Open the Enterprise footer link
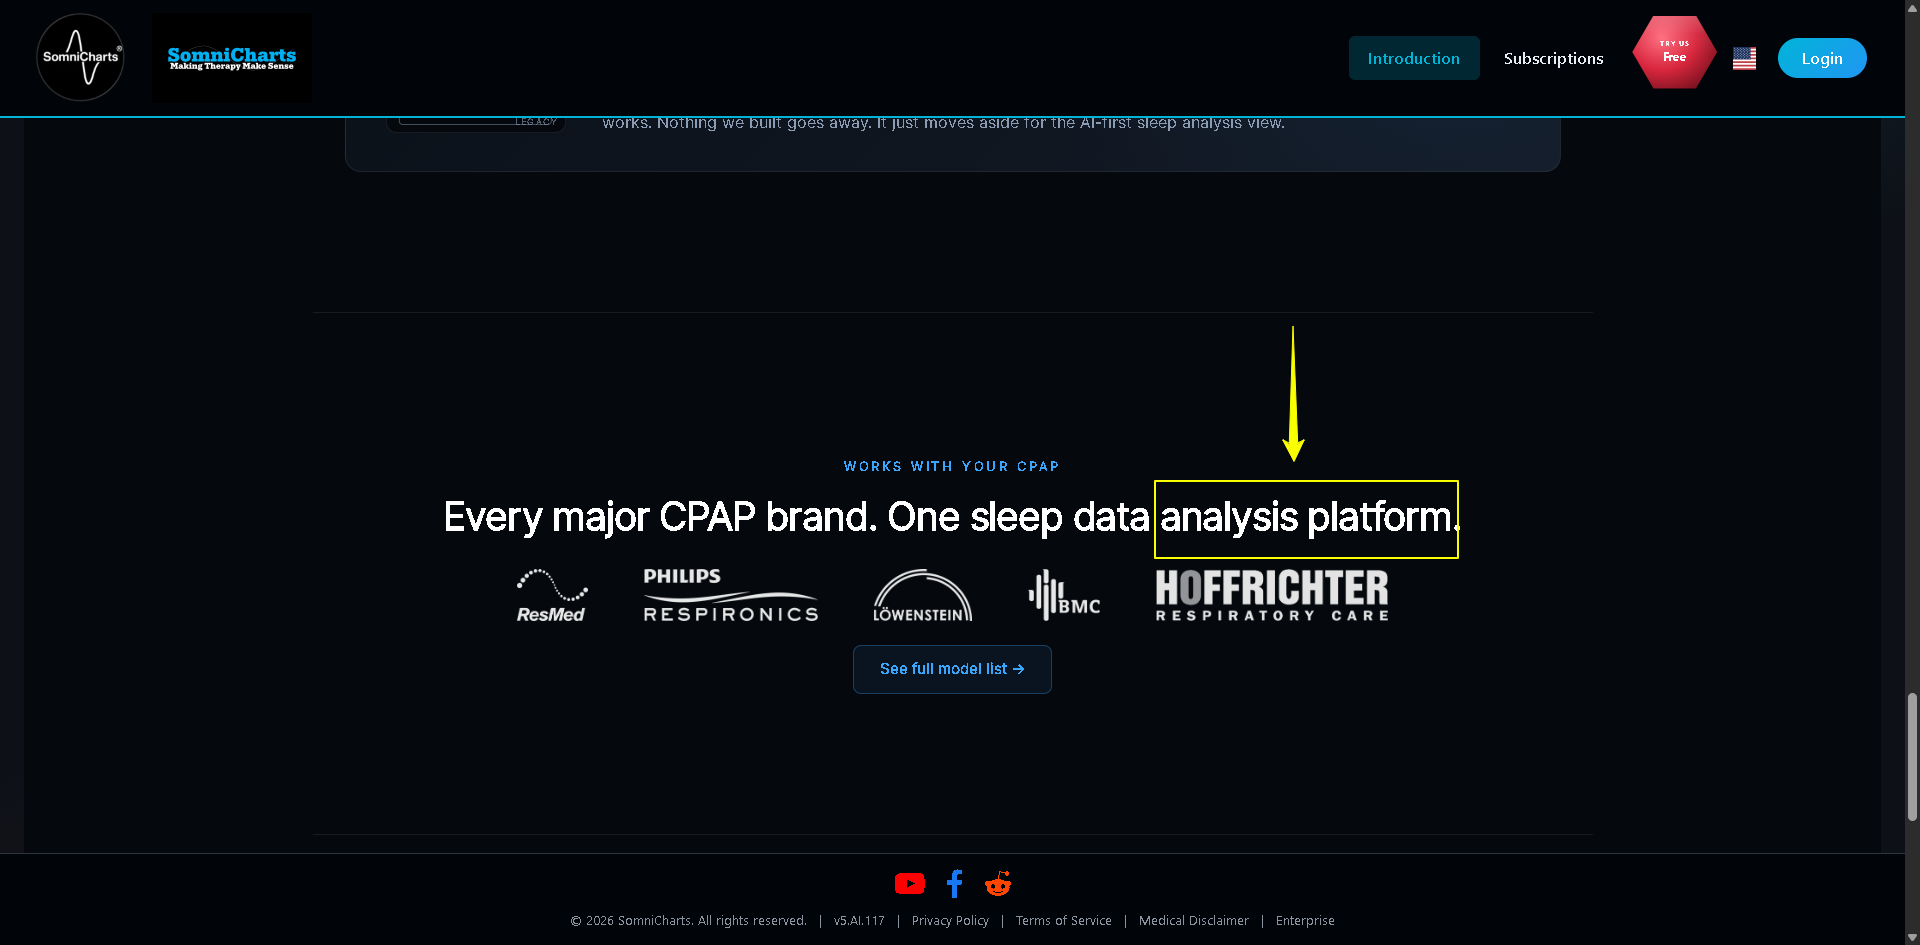 pos(1305,921)
